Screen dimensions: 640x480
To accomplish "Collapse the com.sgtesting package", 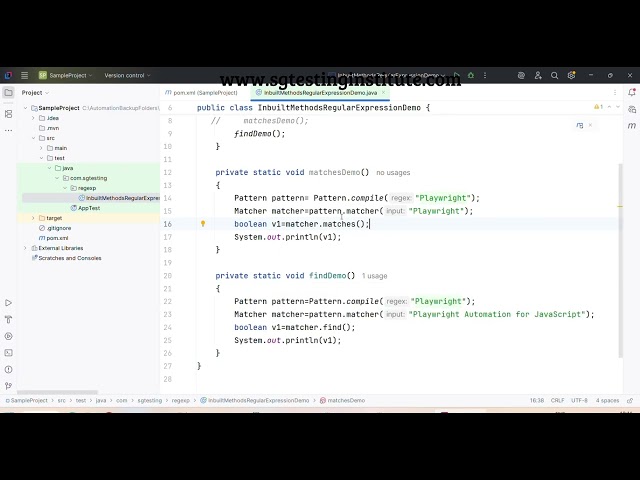I will click(x=57, y=178).
